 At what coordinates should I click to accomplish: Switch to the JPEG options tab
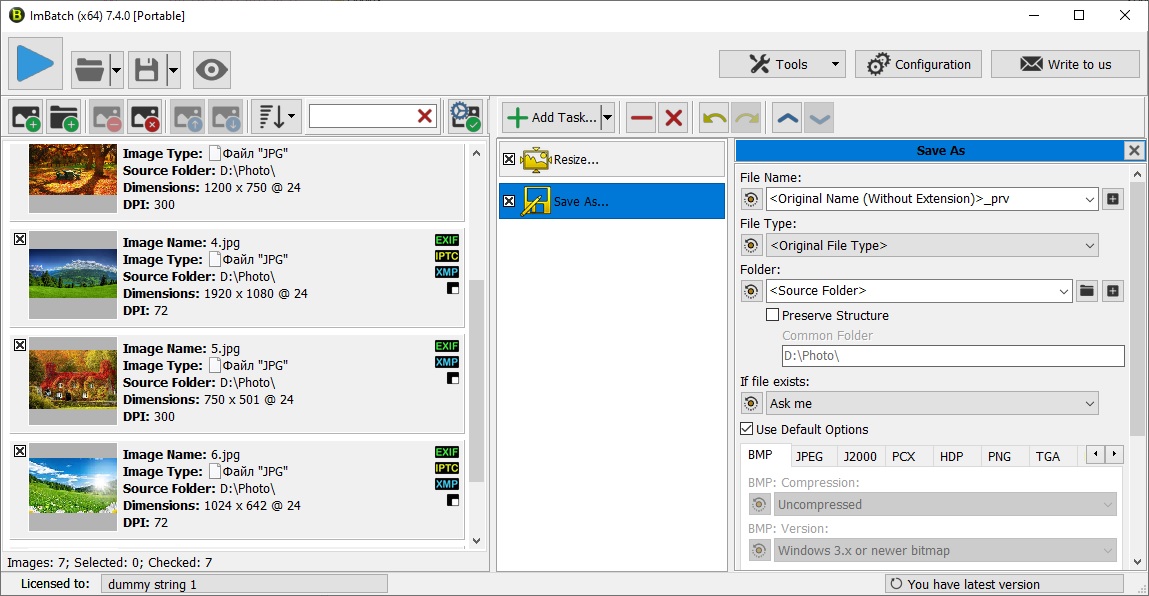tap(809, 456)
